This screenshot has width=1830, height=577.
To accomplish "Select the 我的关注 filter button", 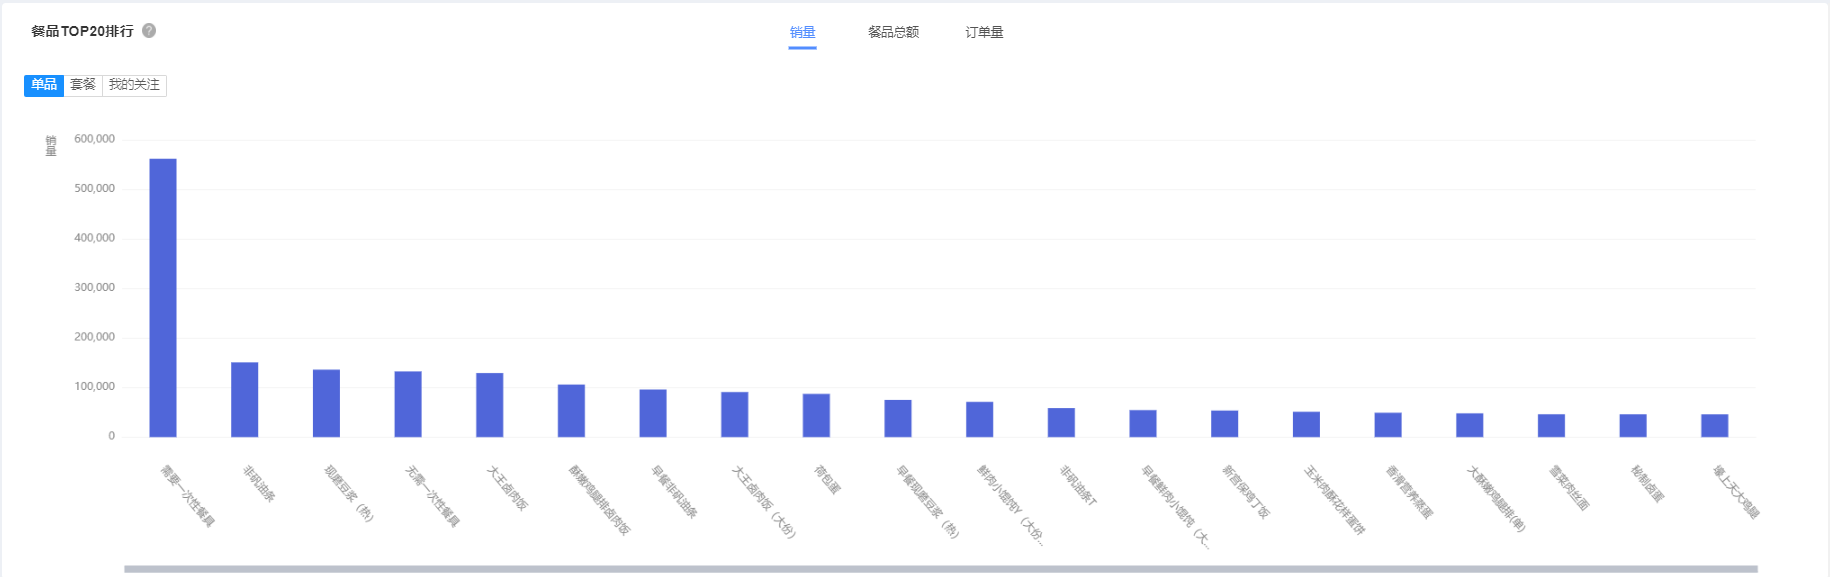I will [134, 85].
